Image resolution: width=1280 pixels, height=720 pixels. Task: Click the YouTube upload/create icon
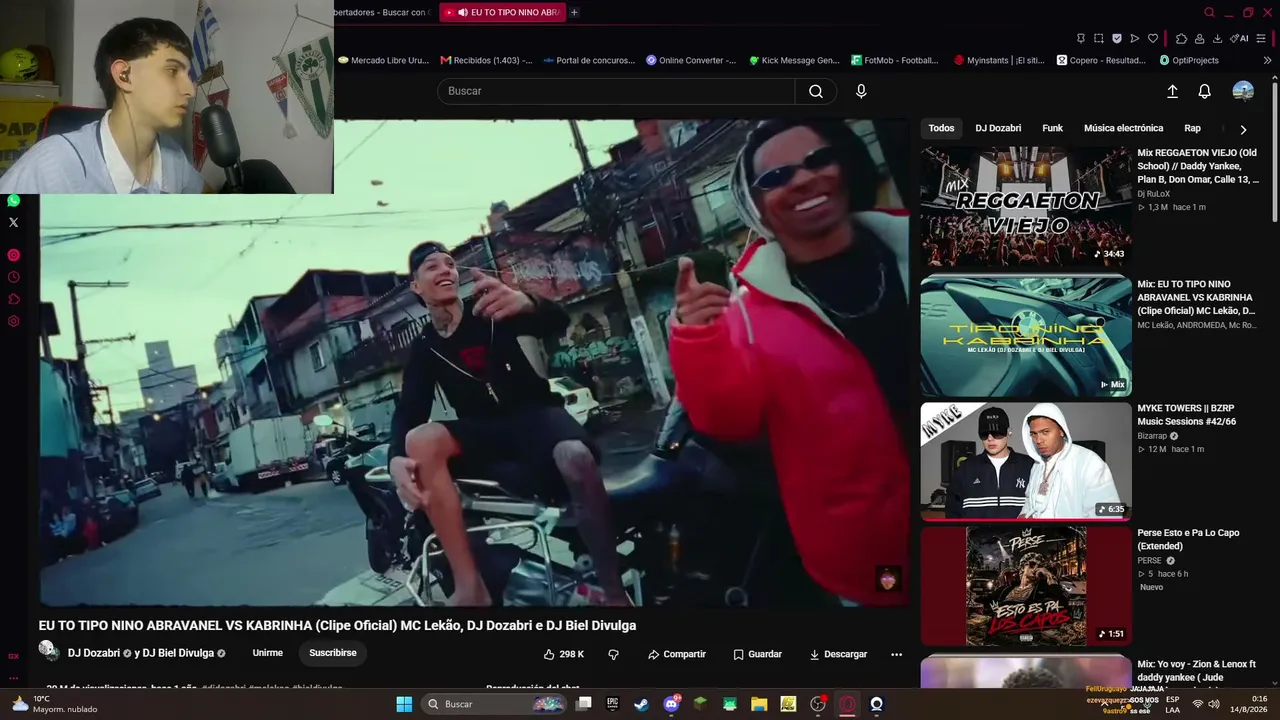(1173, 91)
